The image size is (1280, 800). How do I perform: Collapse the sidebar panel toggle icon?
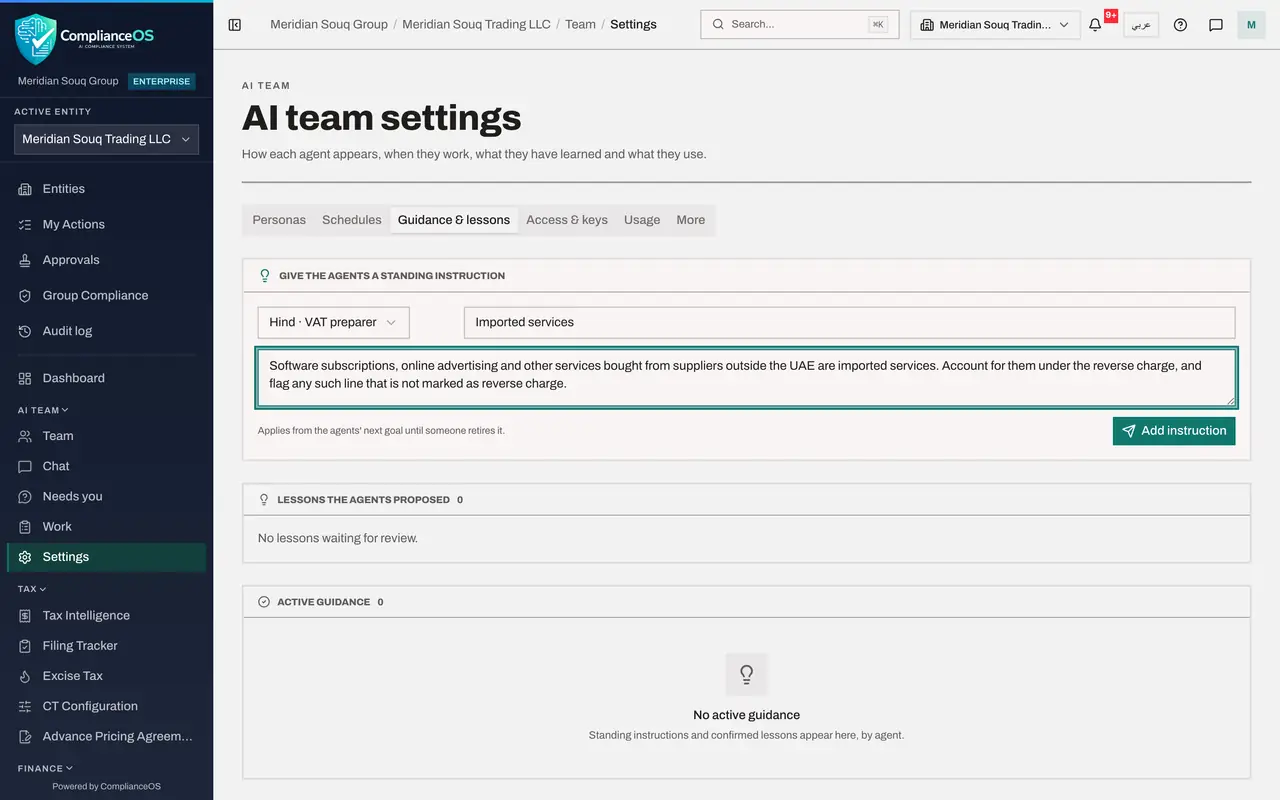click(235, 25)
